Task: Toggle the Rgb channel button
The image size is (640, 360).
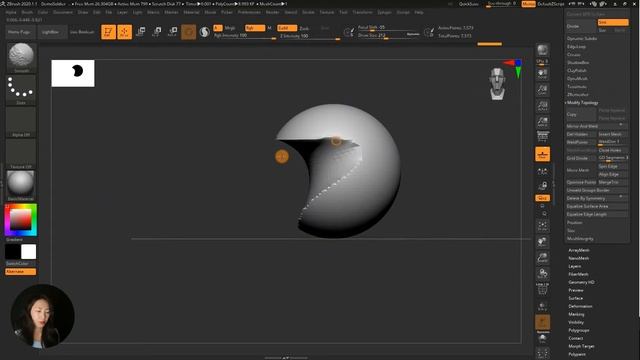Action: click(255, 28)
